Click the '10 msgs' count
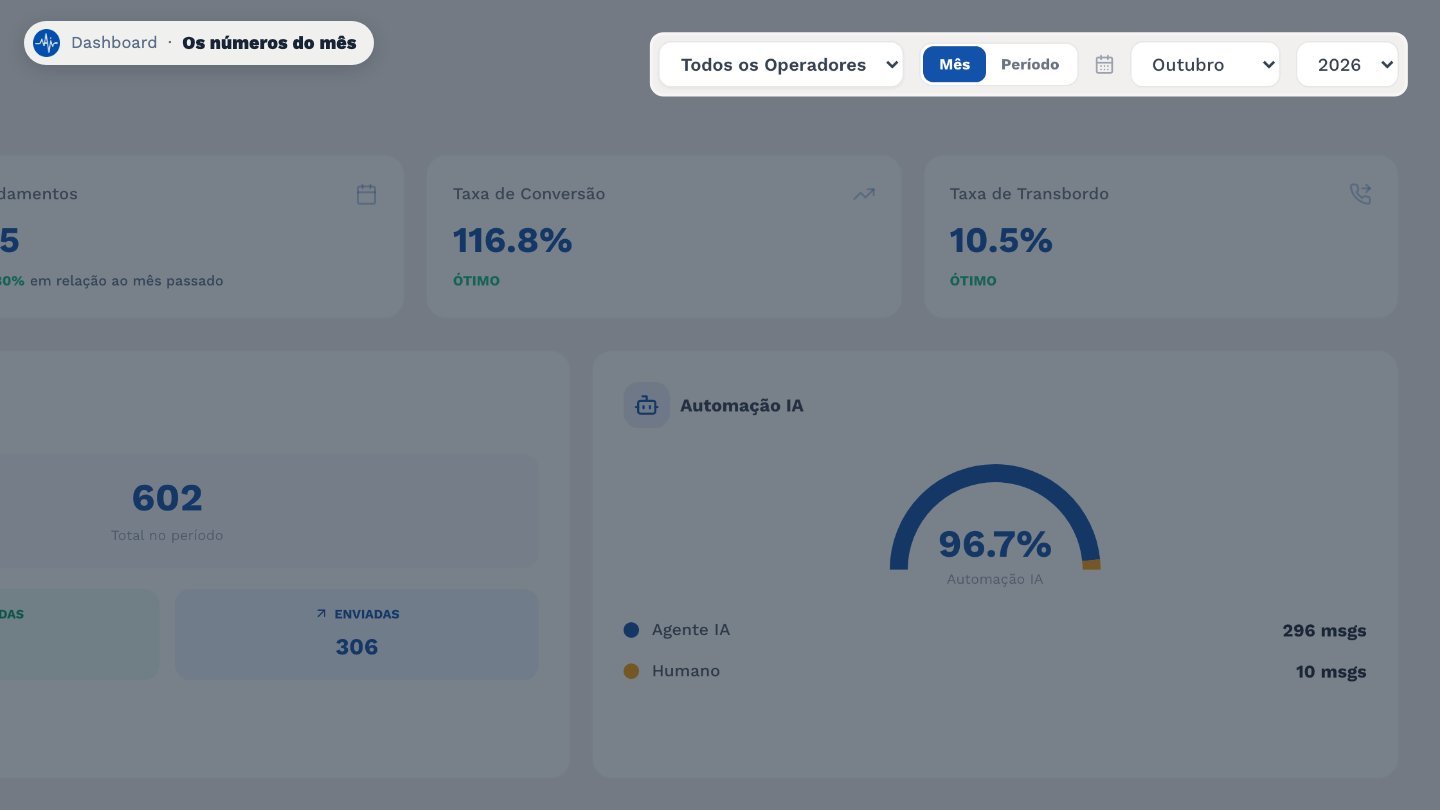 click(x=1331, y=672)
